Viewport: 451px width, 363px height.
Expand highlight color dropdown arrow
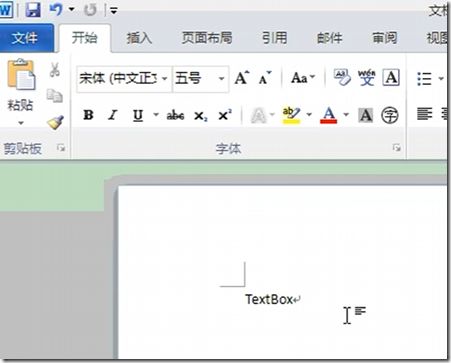(309, 115)
